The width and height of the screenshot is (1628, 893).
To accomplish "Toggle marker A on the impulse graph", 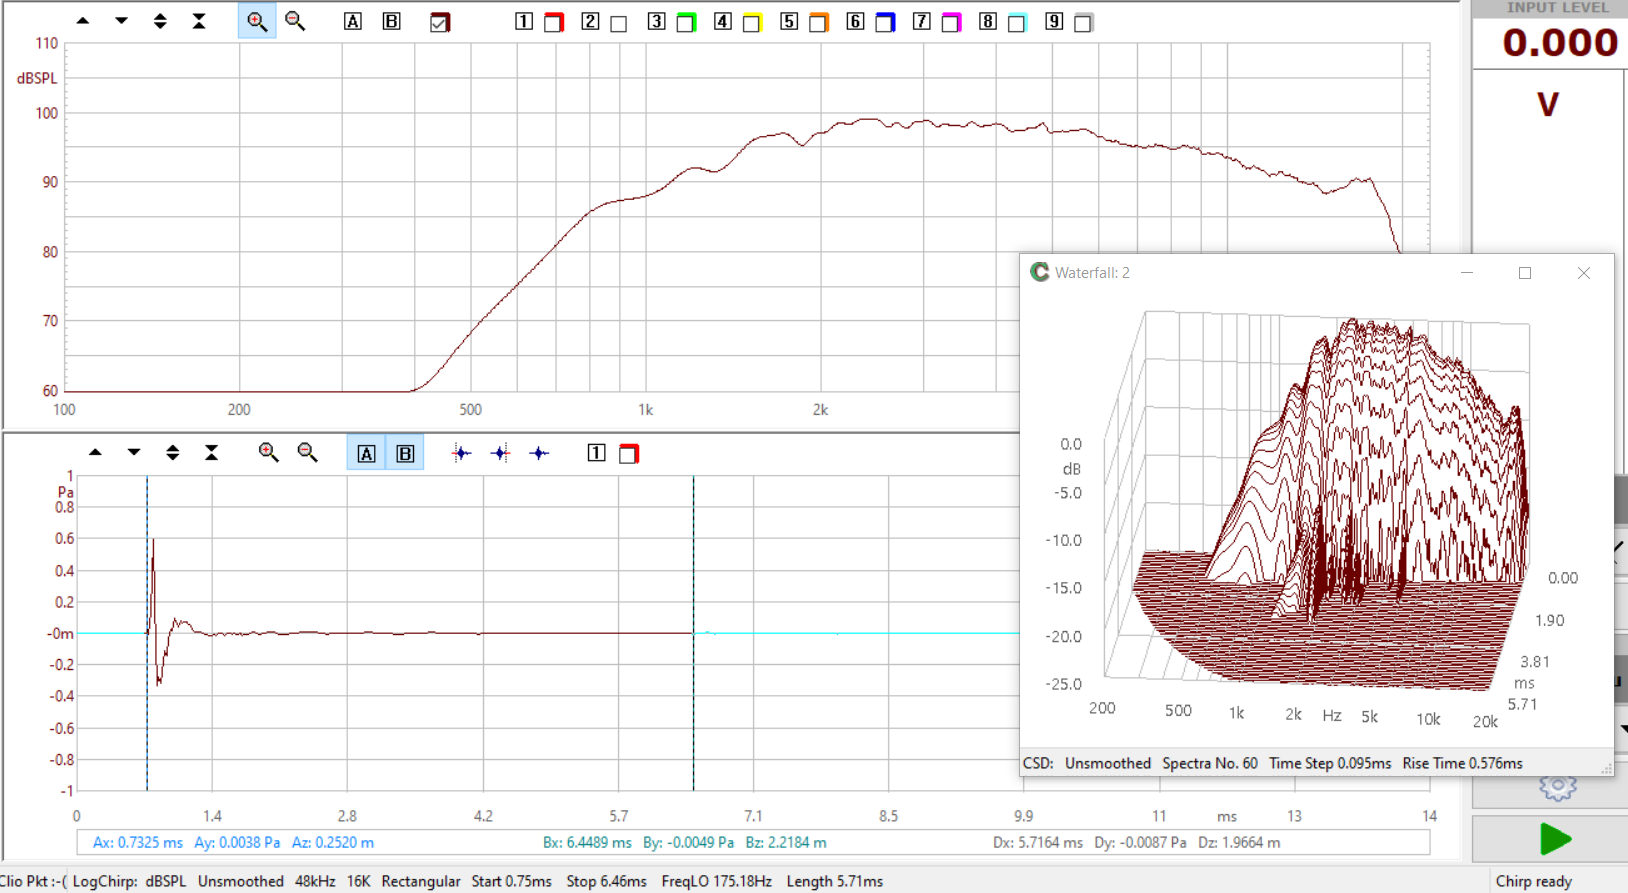I will pos(367,453).
